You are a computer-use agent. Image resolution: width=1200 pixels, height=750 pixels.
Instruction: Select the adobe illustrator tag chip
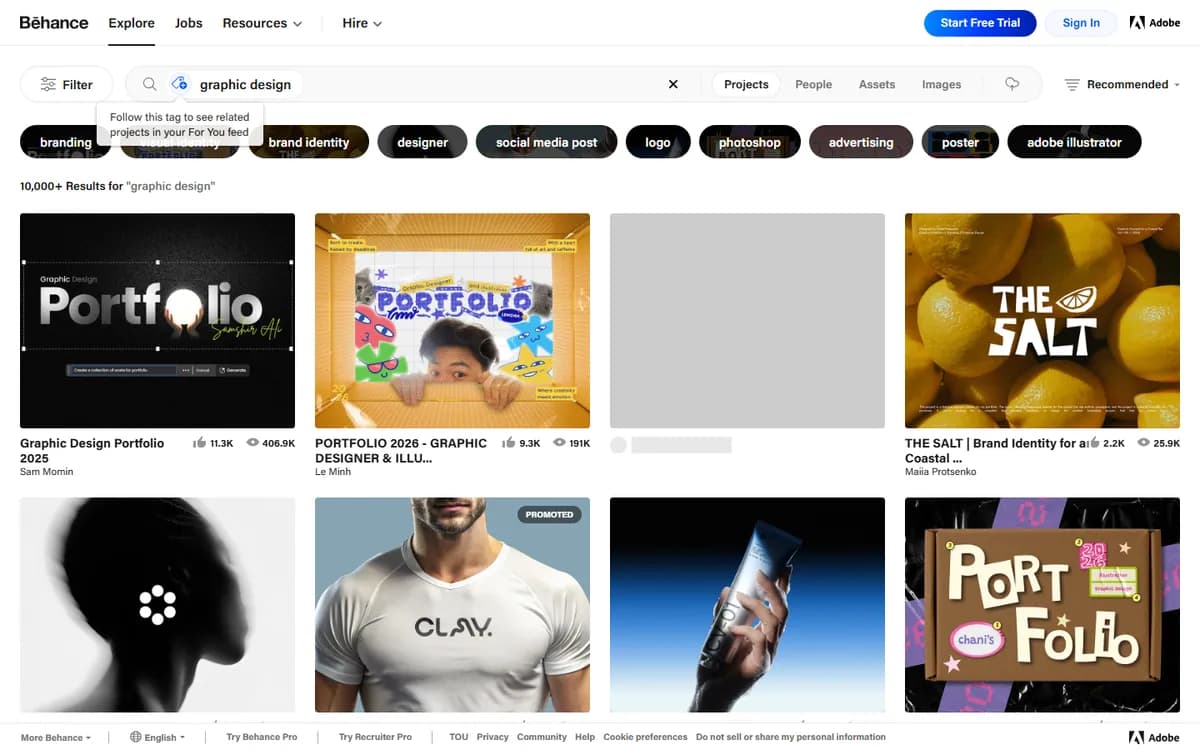[x=1074, y=142]
